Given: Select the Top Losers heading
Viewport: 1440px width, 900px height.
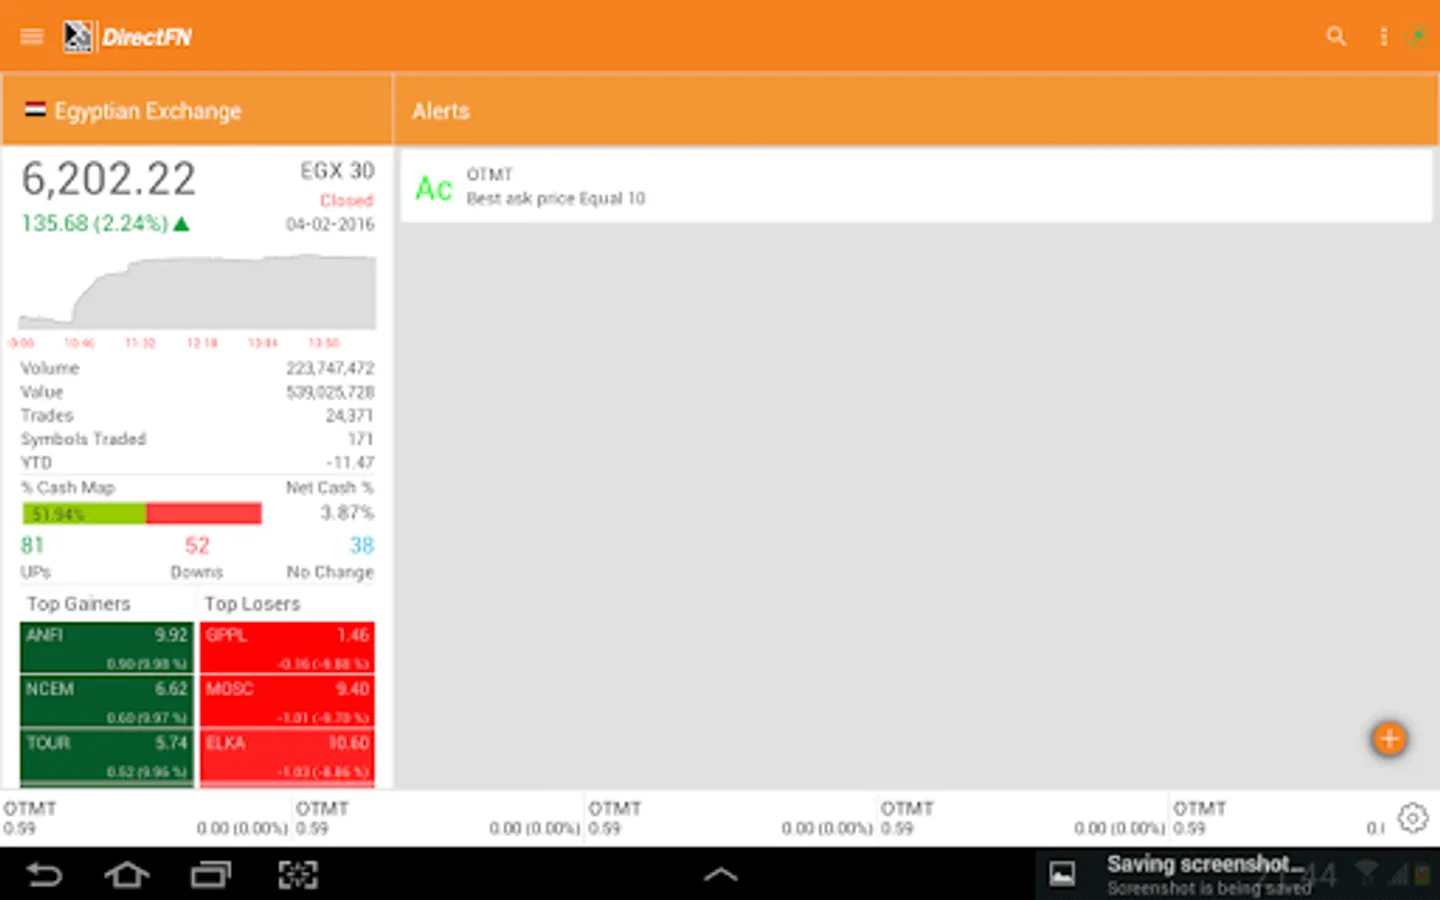Looking at the screenshot, I should 252,604.
